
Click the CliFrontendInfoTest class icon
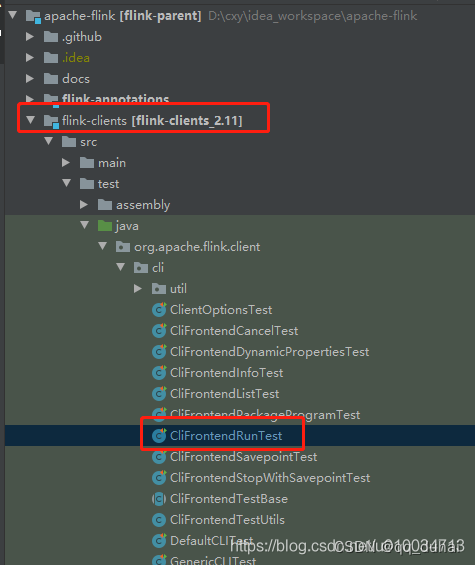[159, 372]
